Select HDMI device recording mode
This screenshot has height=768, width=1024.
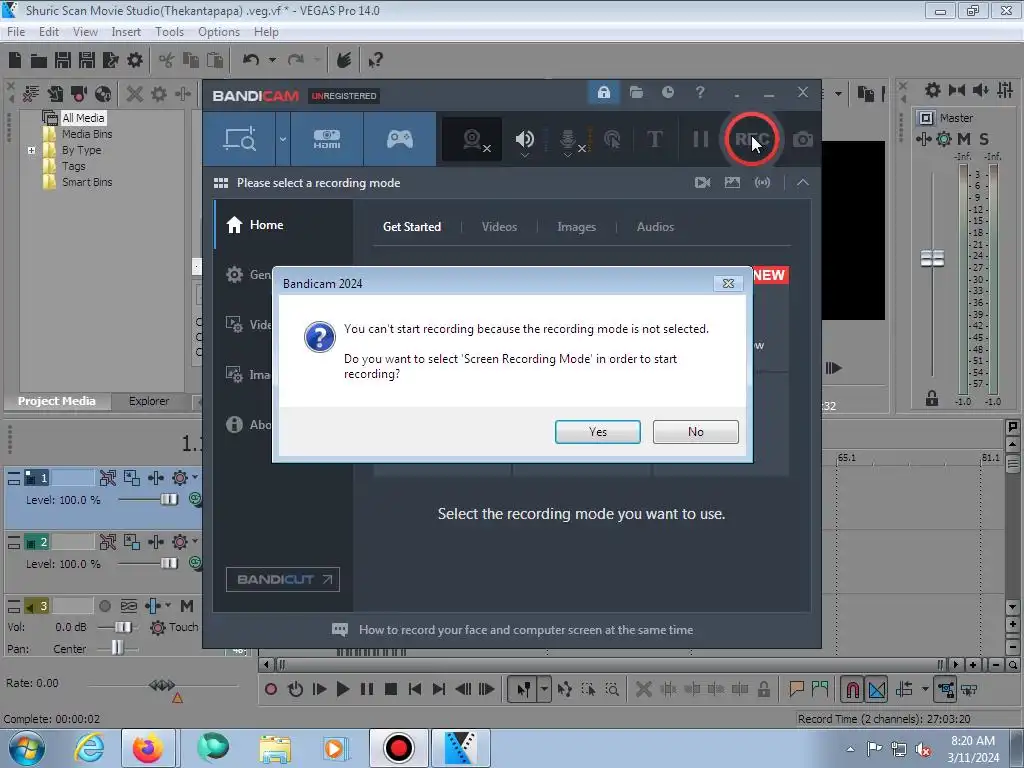(x=327, y=139)
